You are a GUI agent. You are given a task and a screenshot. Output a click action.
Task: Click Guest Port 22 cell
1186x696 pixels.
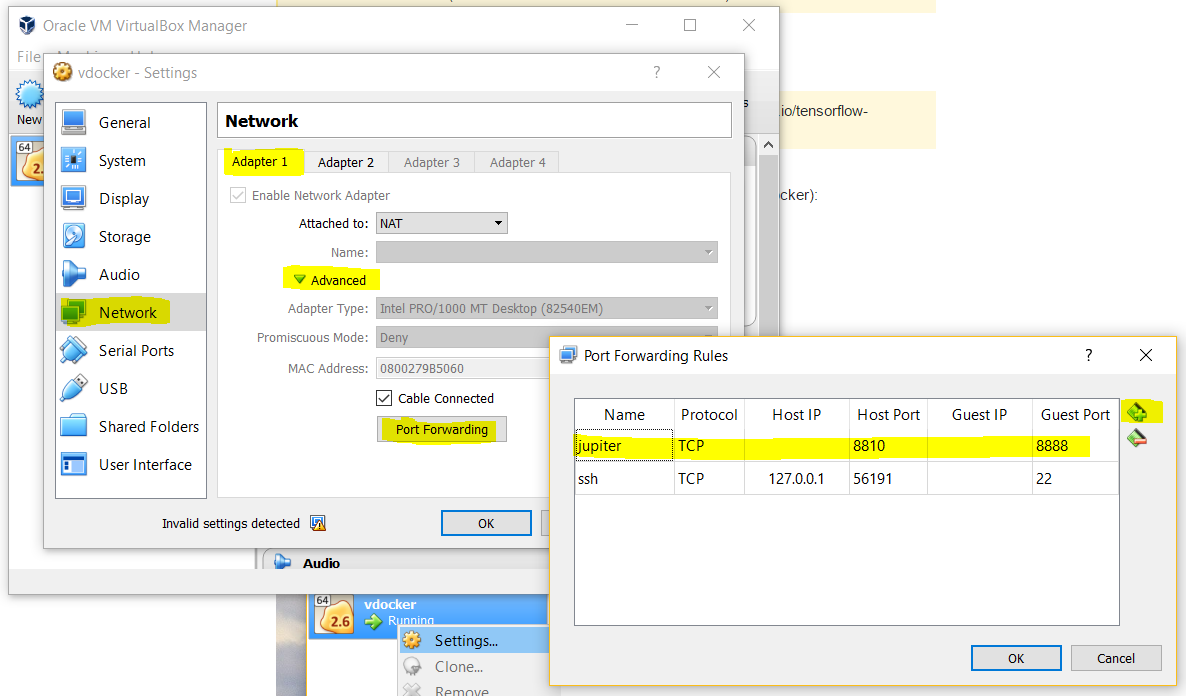(1075, 478)
